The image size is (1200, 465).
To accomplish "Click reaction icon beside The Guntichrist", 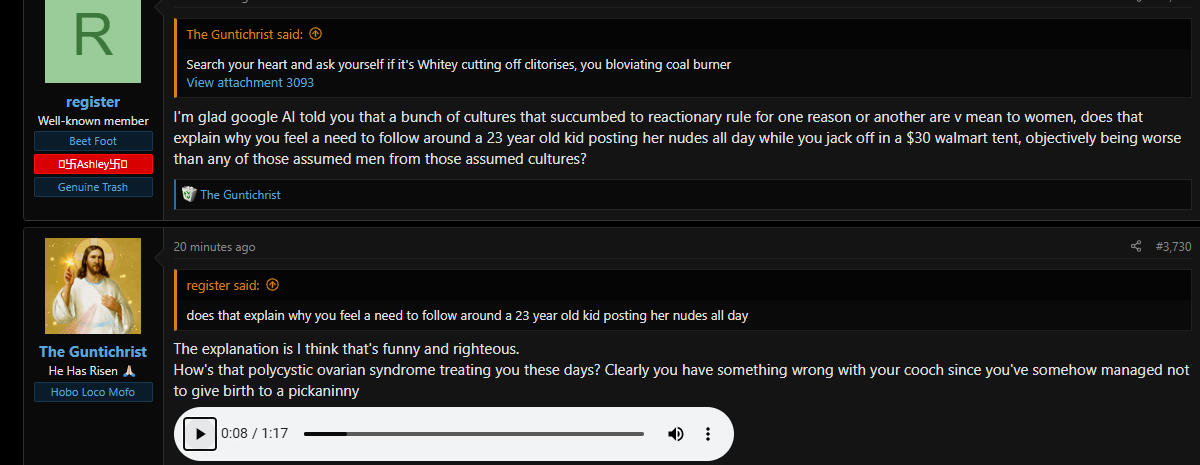I will 187,194.
